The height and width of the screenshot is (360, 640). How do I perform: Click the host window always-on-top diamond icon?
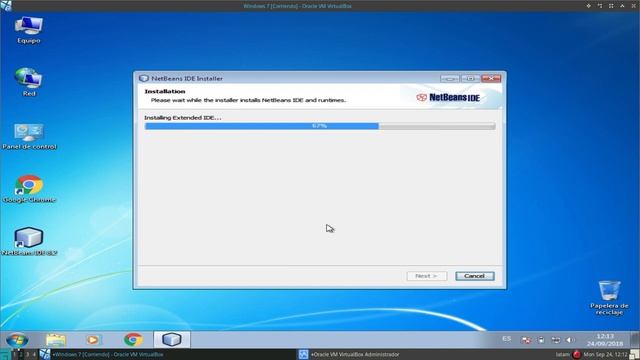588,6
